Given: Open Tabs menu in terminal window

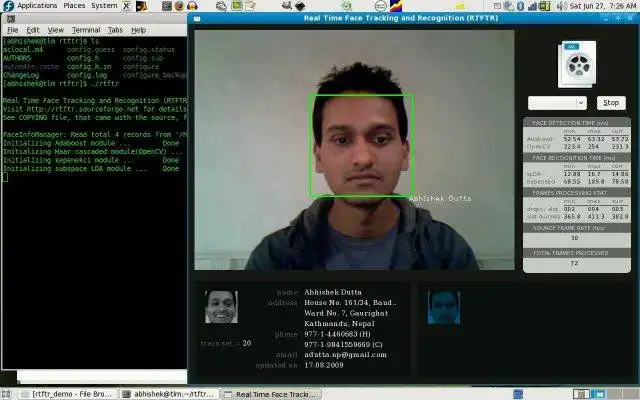Looking at the screenshot, I should [x=115, y=30].
